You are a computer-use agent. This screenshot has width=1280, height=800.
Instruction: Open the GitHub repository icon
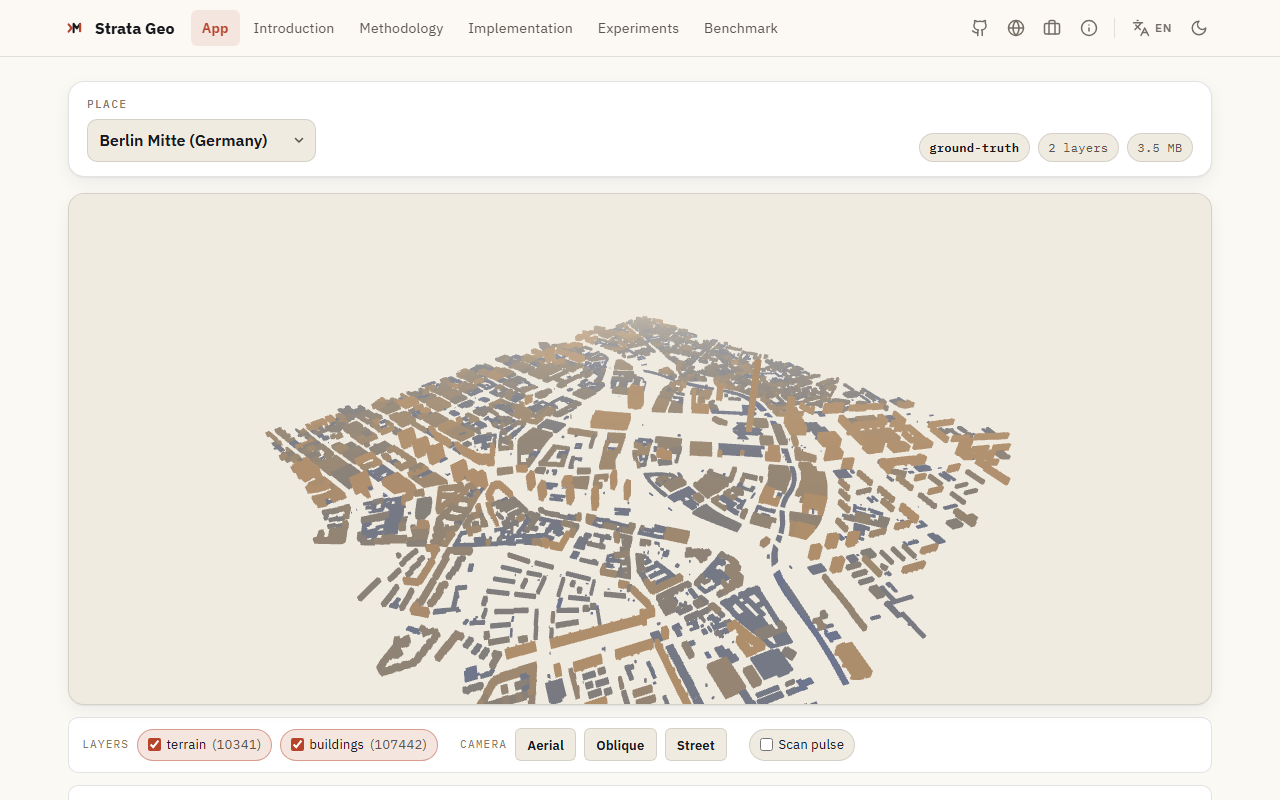[980, 28]
